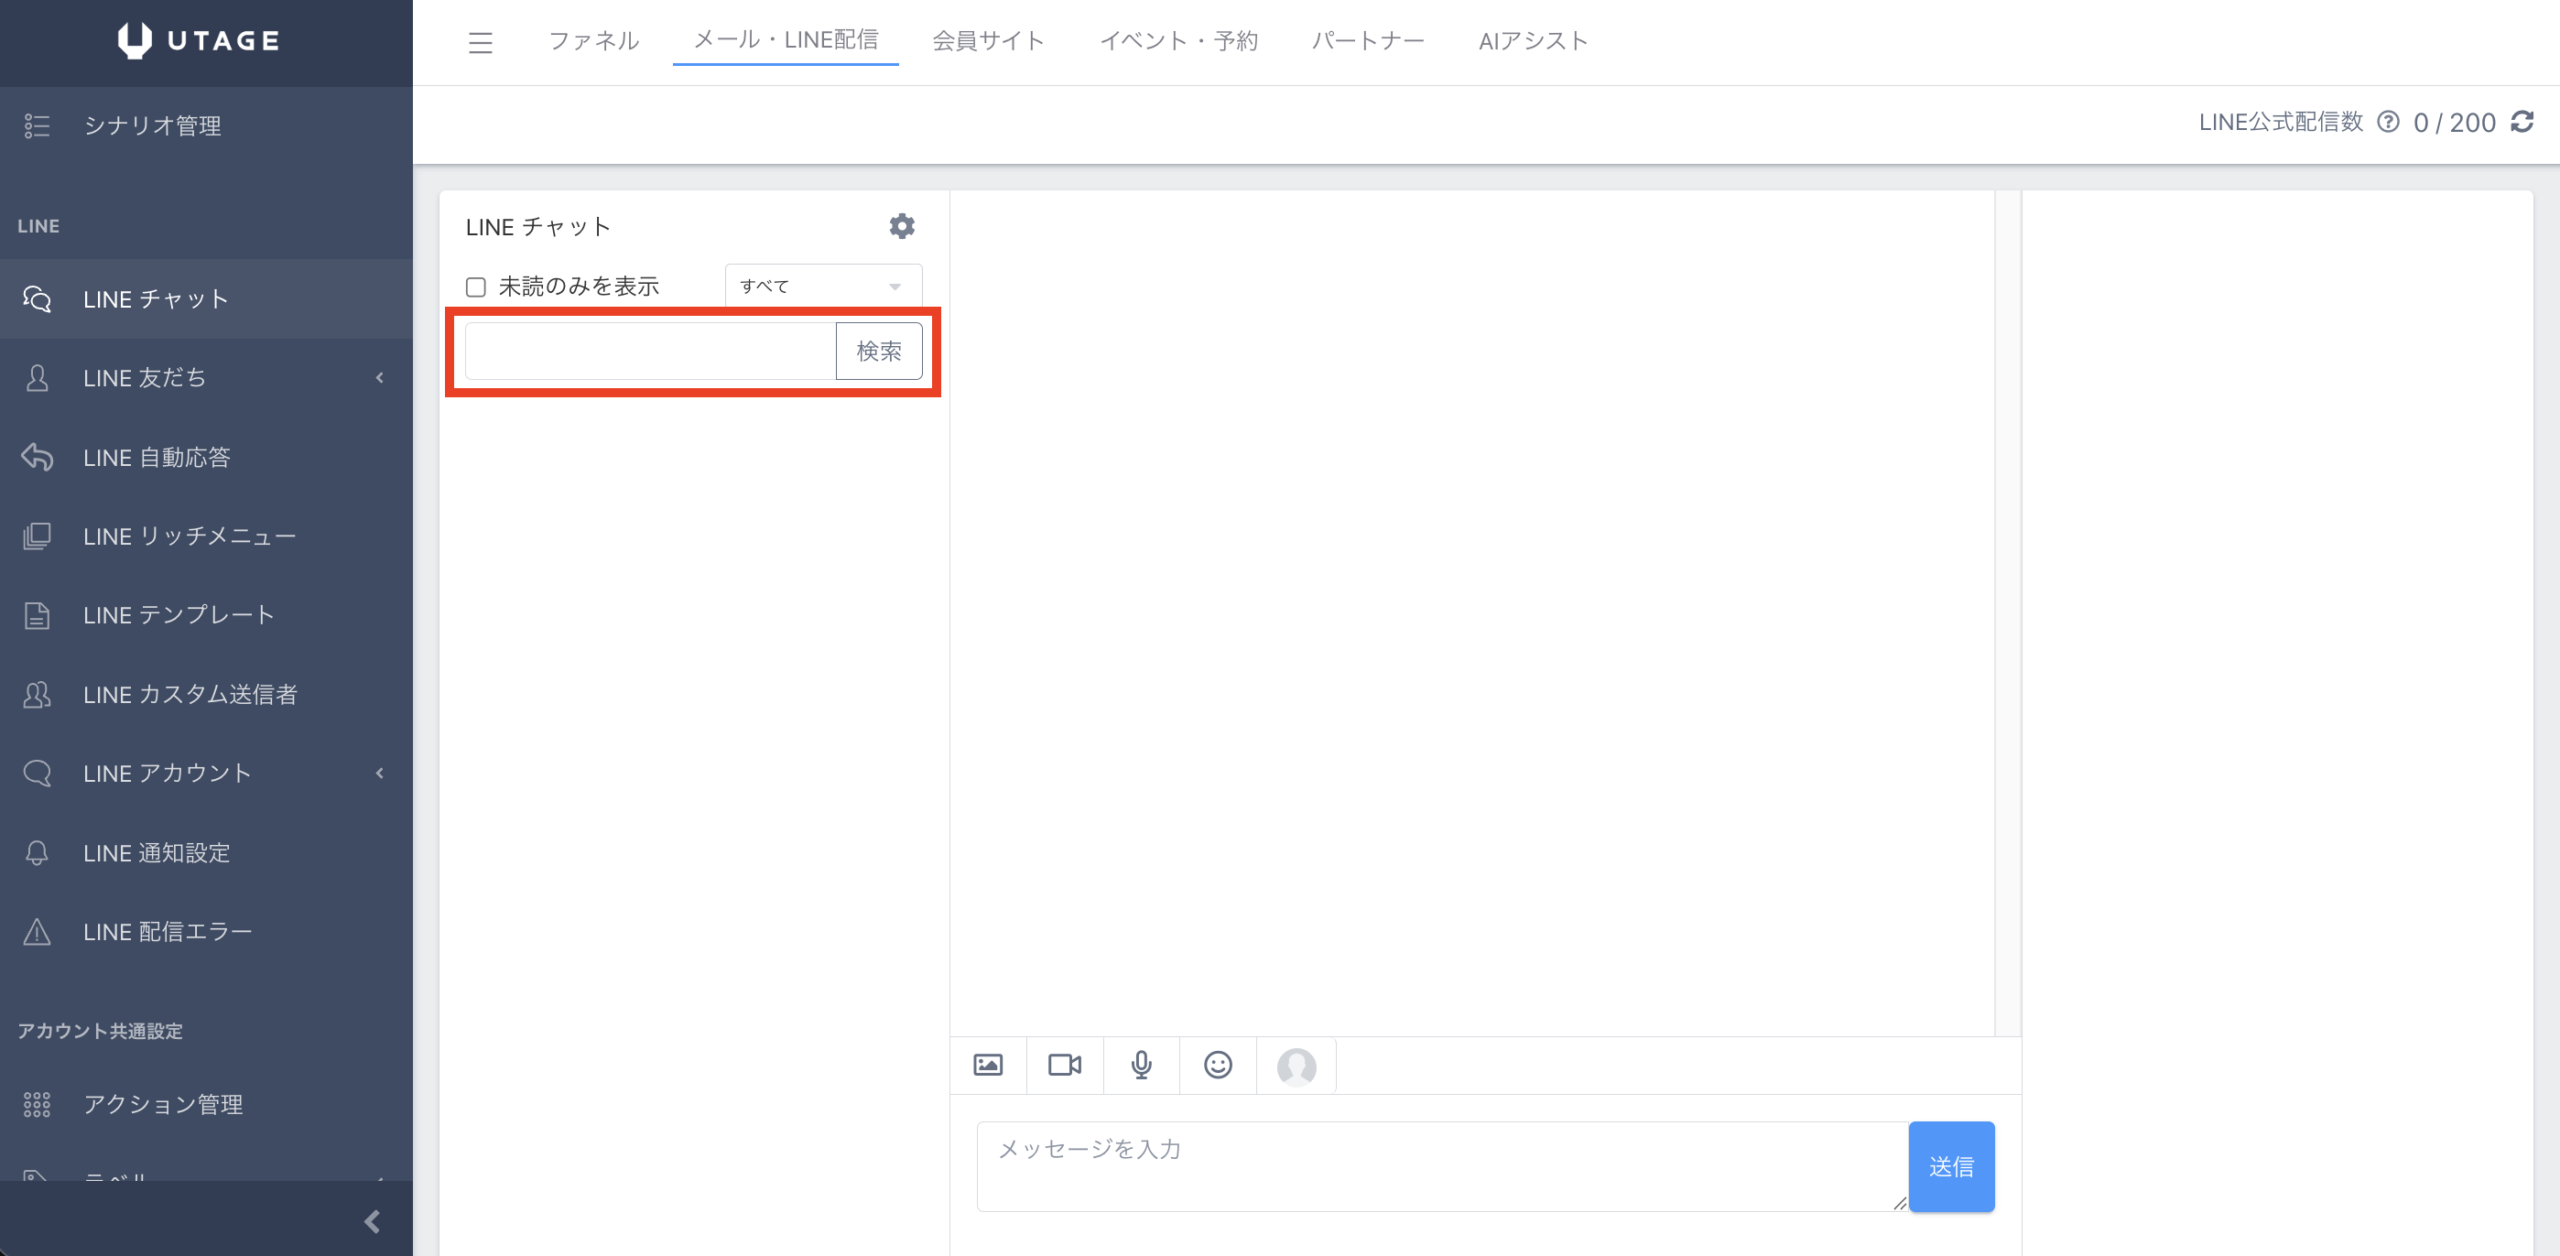Viewport: 2560px width, 1256px height.
Task: Click the メッセージを入力 text area
Action: (x=1440, y=1166)
